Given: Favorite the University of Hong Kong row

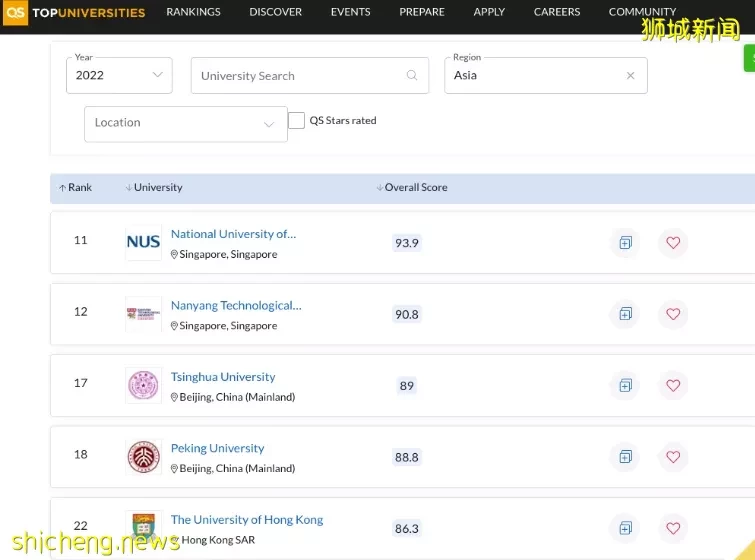Looking at the screenshot, I should coord(673,528).
